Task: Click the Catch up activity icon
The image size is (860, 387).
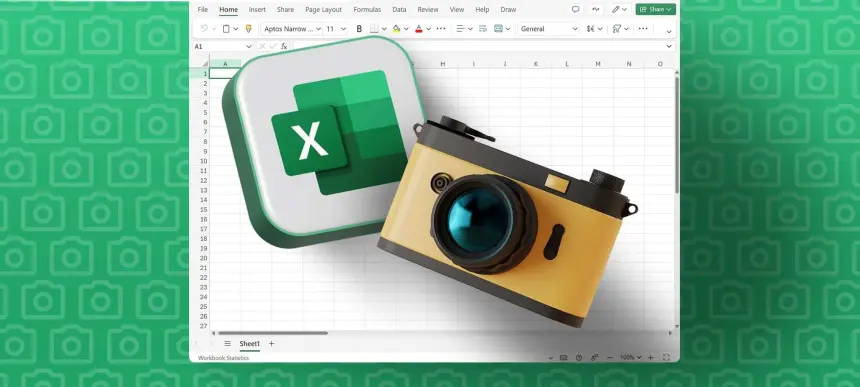Action: click(596, 9)
